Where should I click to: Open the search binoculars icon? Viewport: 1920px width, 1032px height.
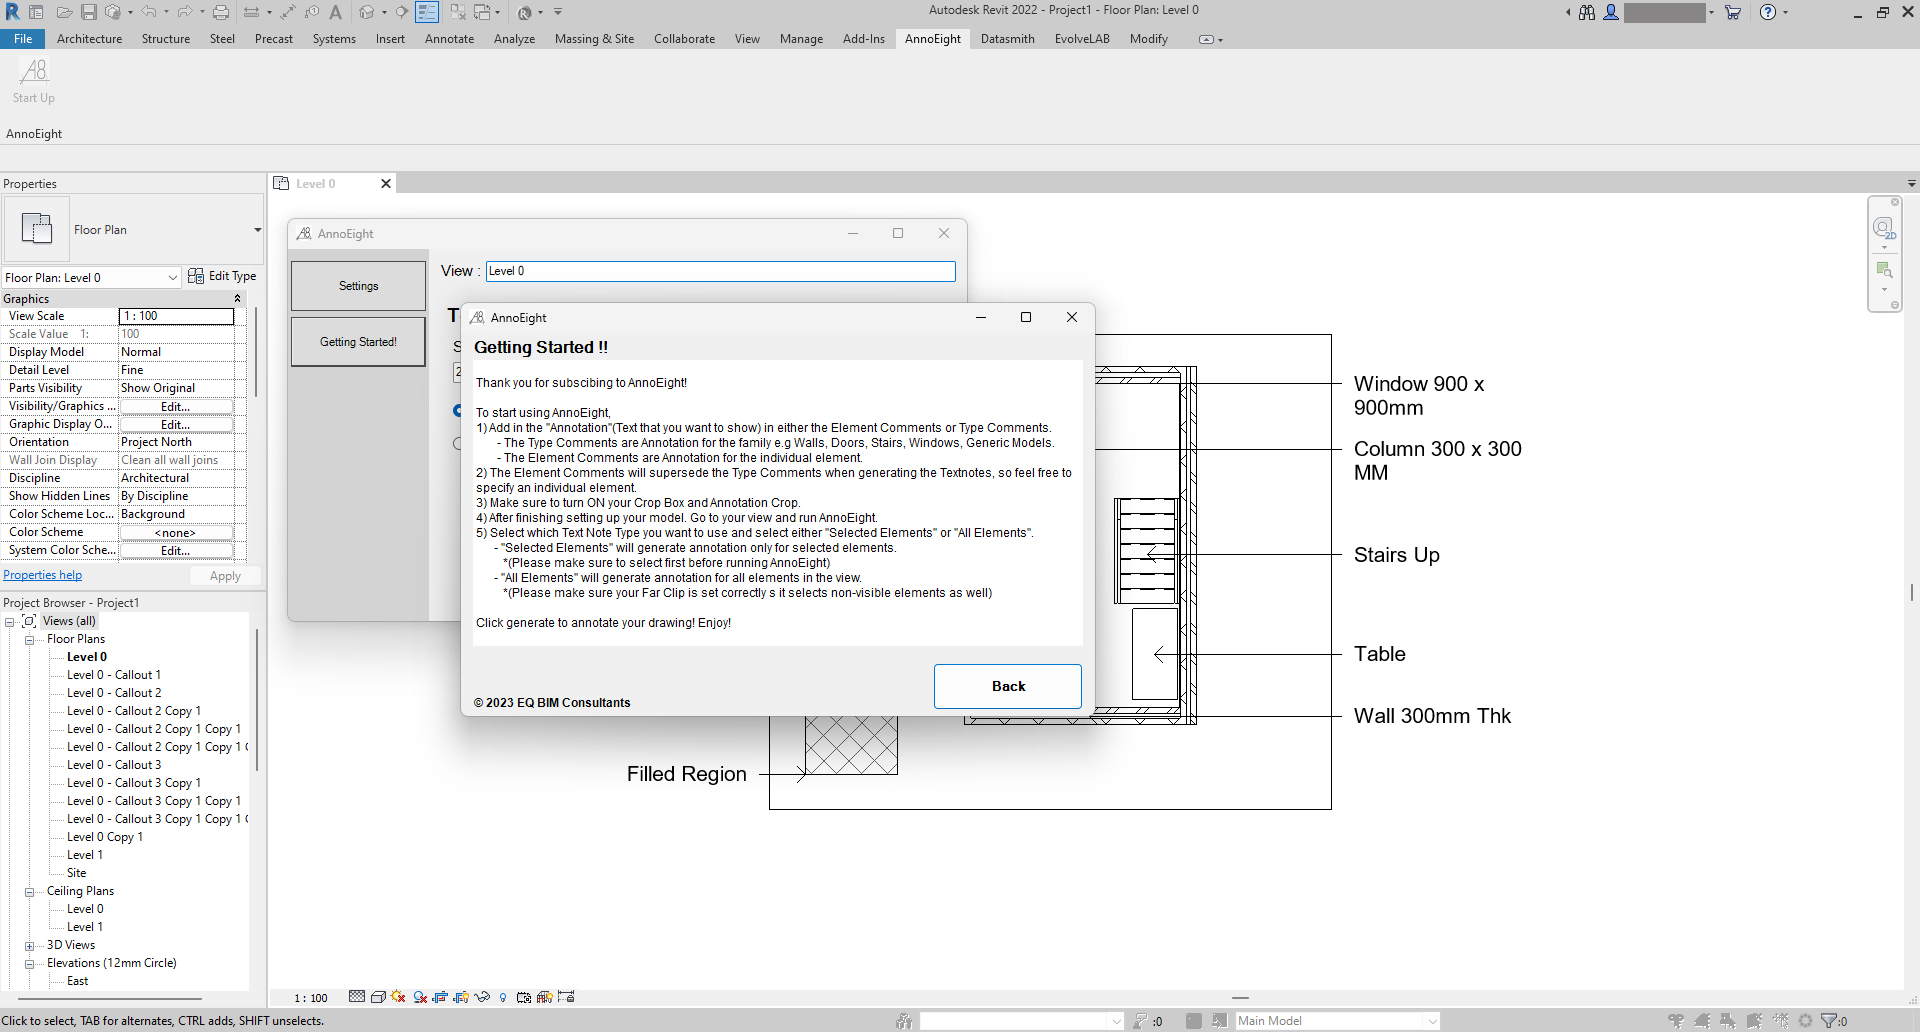tap(1587, 12)
